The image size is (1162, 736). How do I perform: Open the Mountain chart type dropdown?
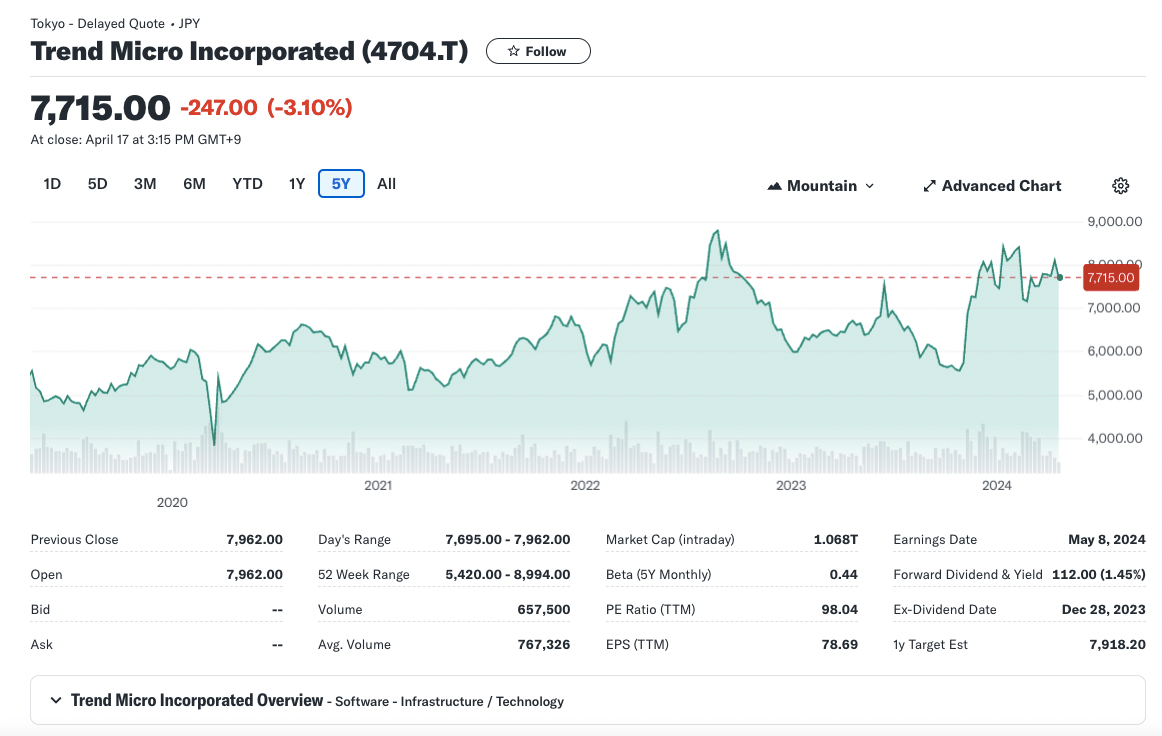821,186
